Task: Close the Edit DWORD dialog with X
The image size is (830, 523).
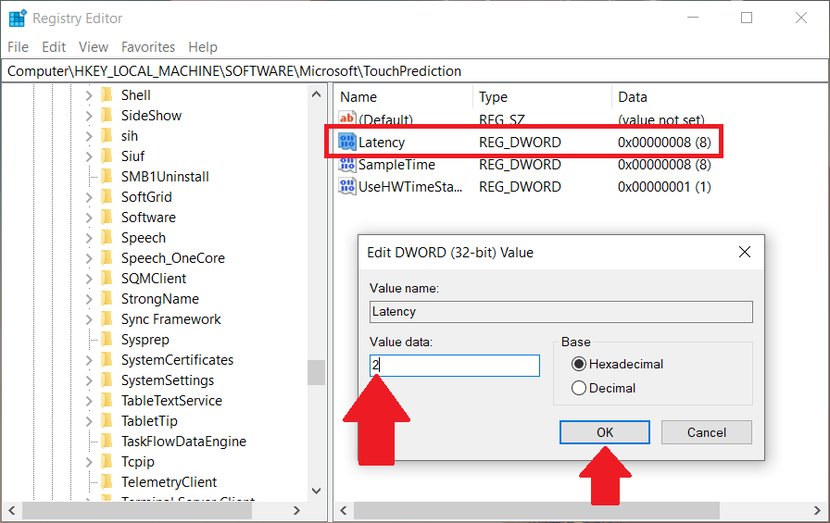Action: (744, 252)
